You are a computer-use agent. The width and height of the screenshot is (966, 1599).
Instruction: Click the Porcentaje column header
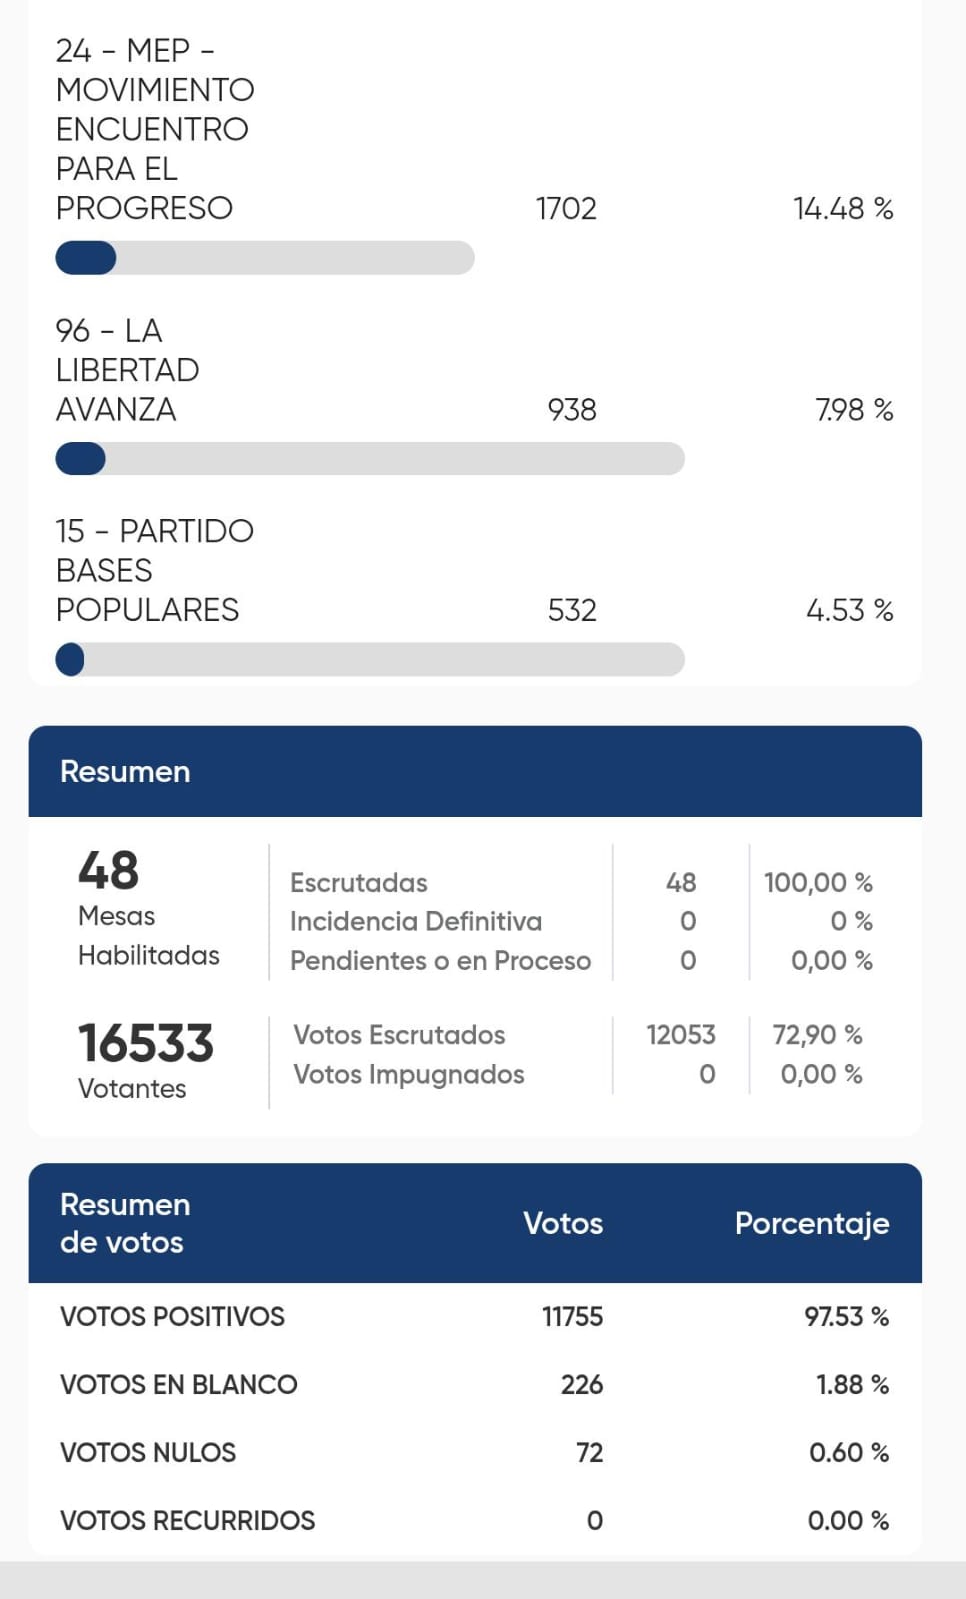click(812, 1223)
